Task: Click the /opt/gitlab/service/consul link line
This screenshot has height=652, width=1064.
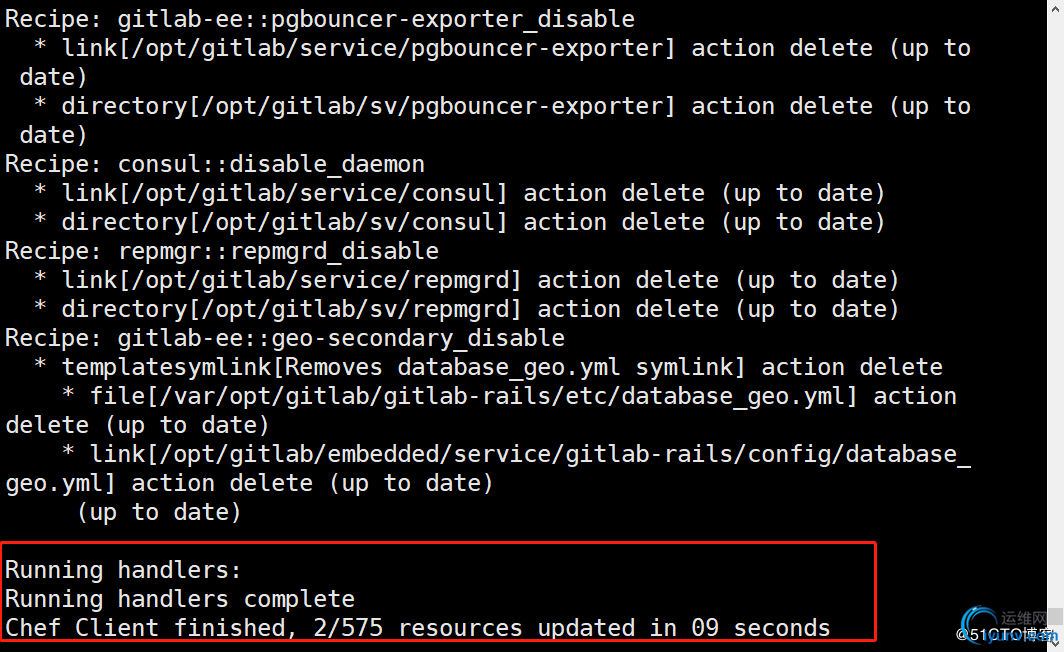Action: [x=460, y=193]
